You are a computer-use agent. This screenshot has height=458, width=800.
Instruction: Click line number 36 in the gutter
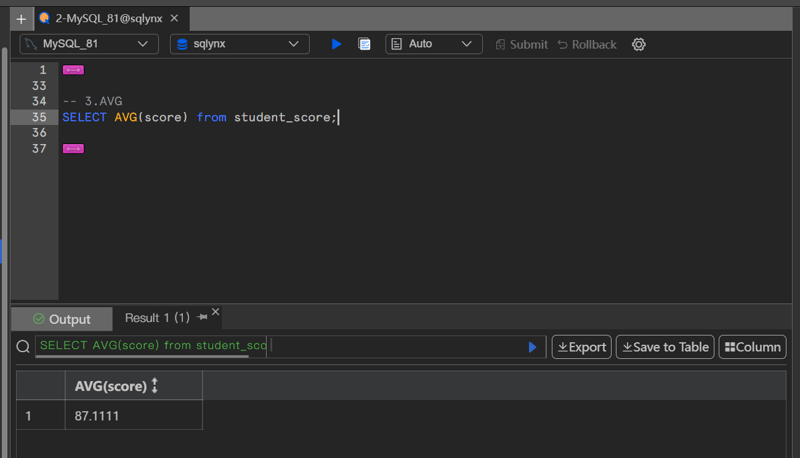(x=39, y=133)
